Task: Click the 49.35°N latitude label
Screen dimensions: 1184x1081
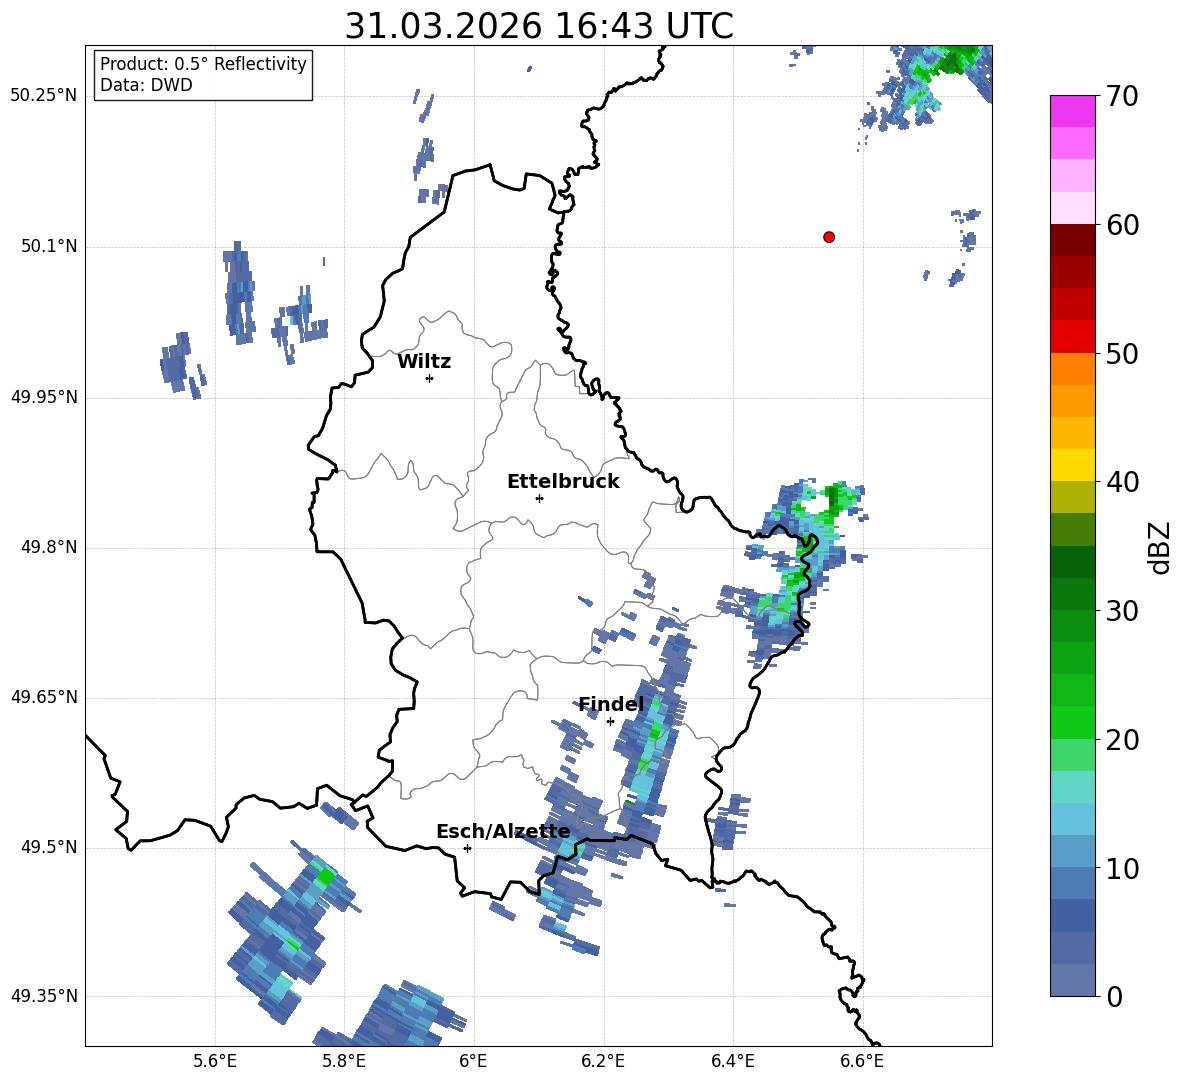Action: (x=44, y=996)
